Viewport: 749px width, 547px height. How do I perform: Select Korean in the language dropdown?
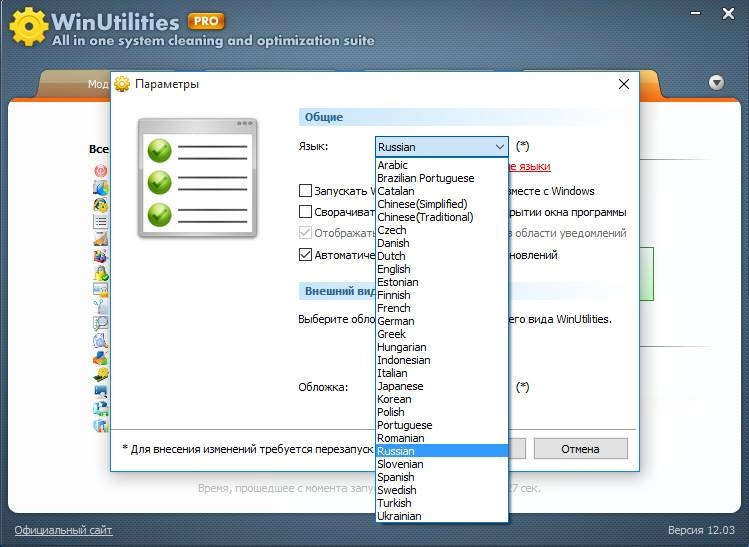(x=441, y=399)
